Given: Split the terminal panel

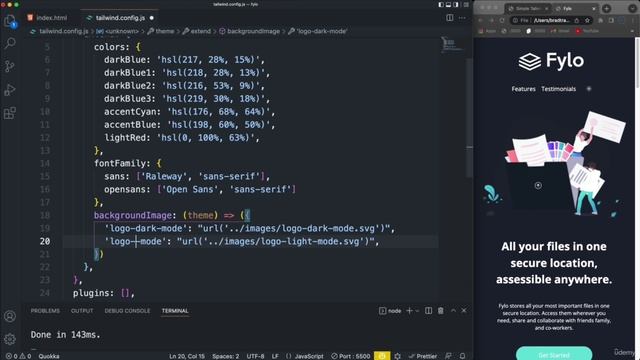Looking at the screenshot, I should click(428, 311).
